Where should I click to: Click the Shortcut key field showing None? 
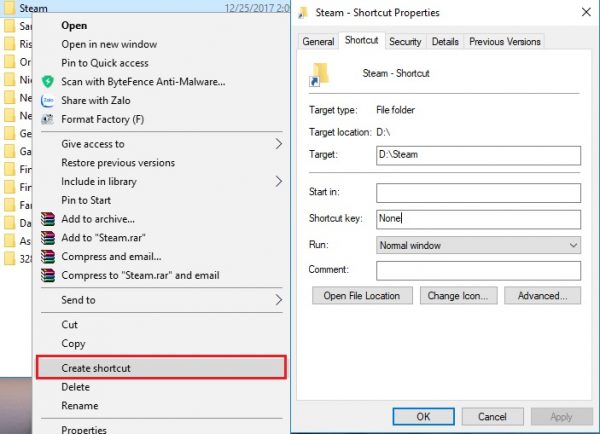pos(478,219)
